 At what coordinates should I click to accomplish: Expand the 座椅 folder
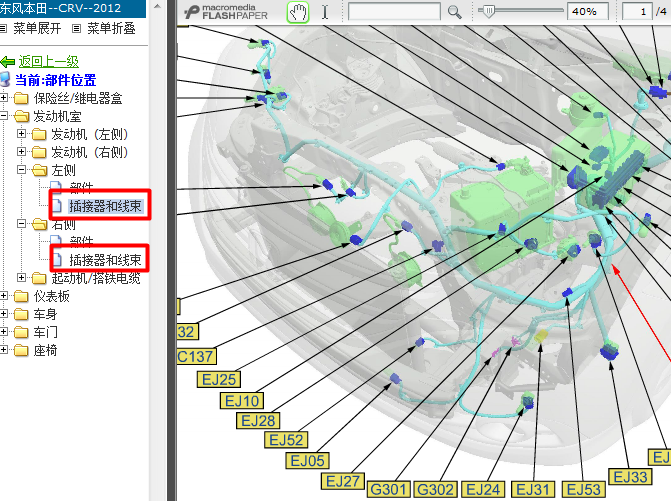(4, 350)
